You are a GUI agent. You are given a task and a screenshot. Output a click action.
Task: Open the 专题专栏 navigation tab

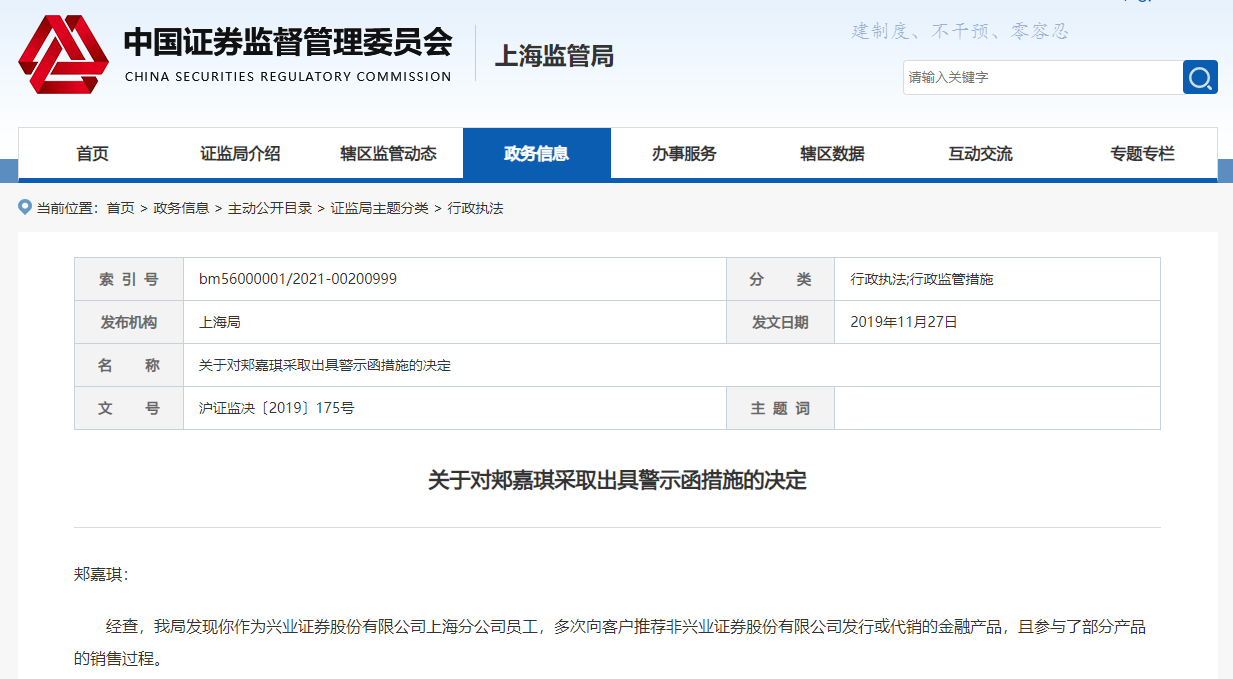pos(1142,154)
